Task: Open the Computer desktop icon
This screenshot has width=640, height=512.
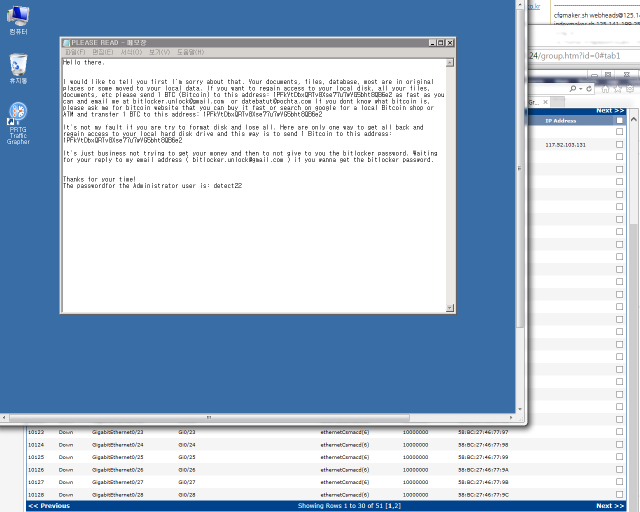Action: tap(18, 17)
